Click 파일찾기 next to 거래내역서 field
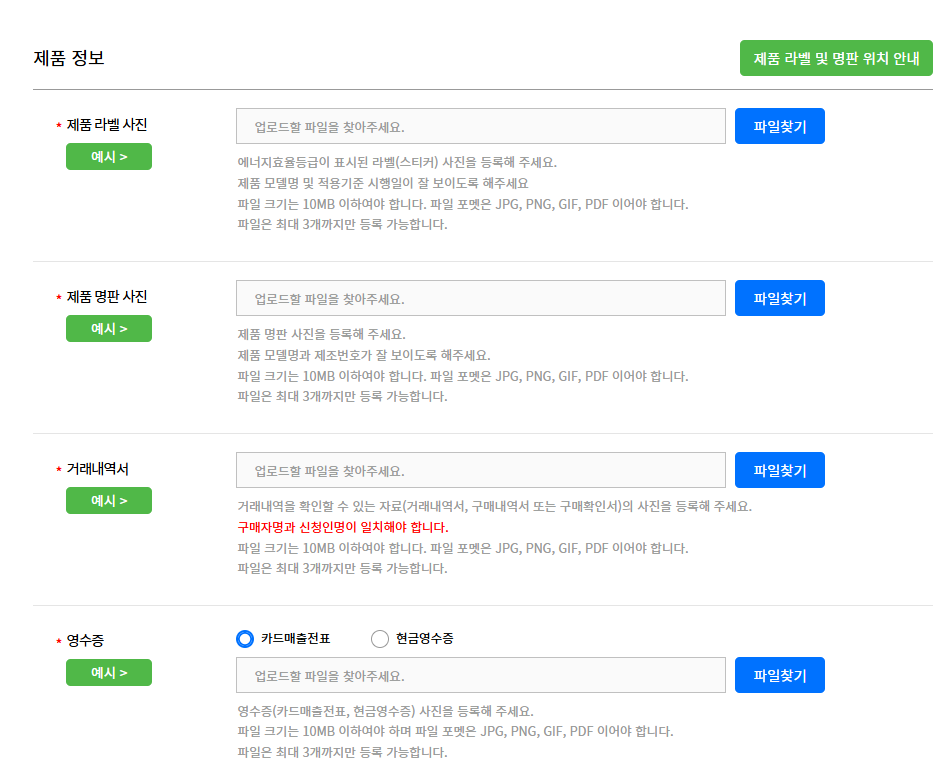Image resolution: width=950 pixels, height=766 pixels. 780,470
